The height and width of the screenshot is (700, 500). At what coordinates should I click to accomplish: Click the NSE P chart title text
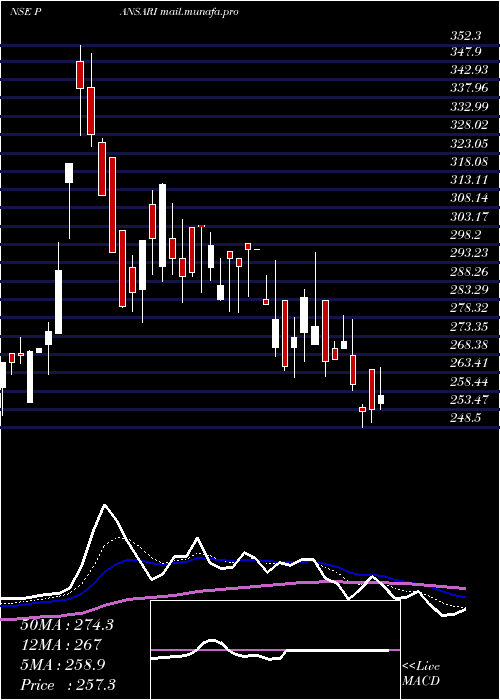(x=26, y=12)
